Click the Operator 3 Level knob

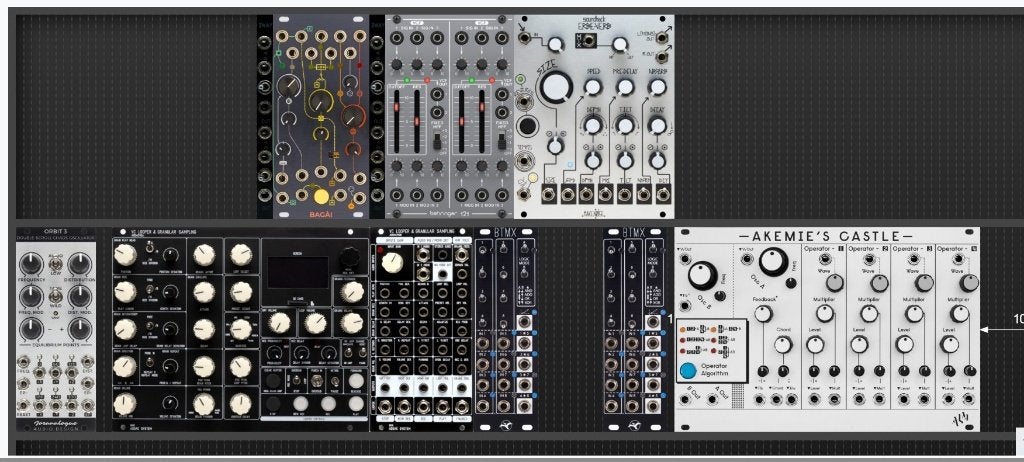(x=904, y=344)
